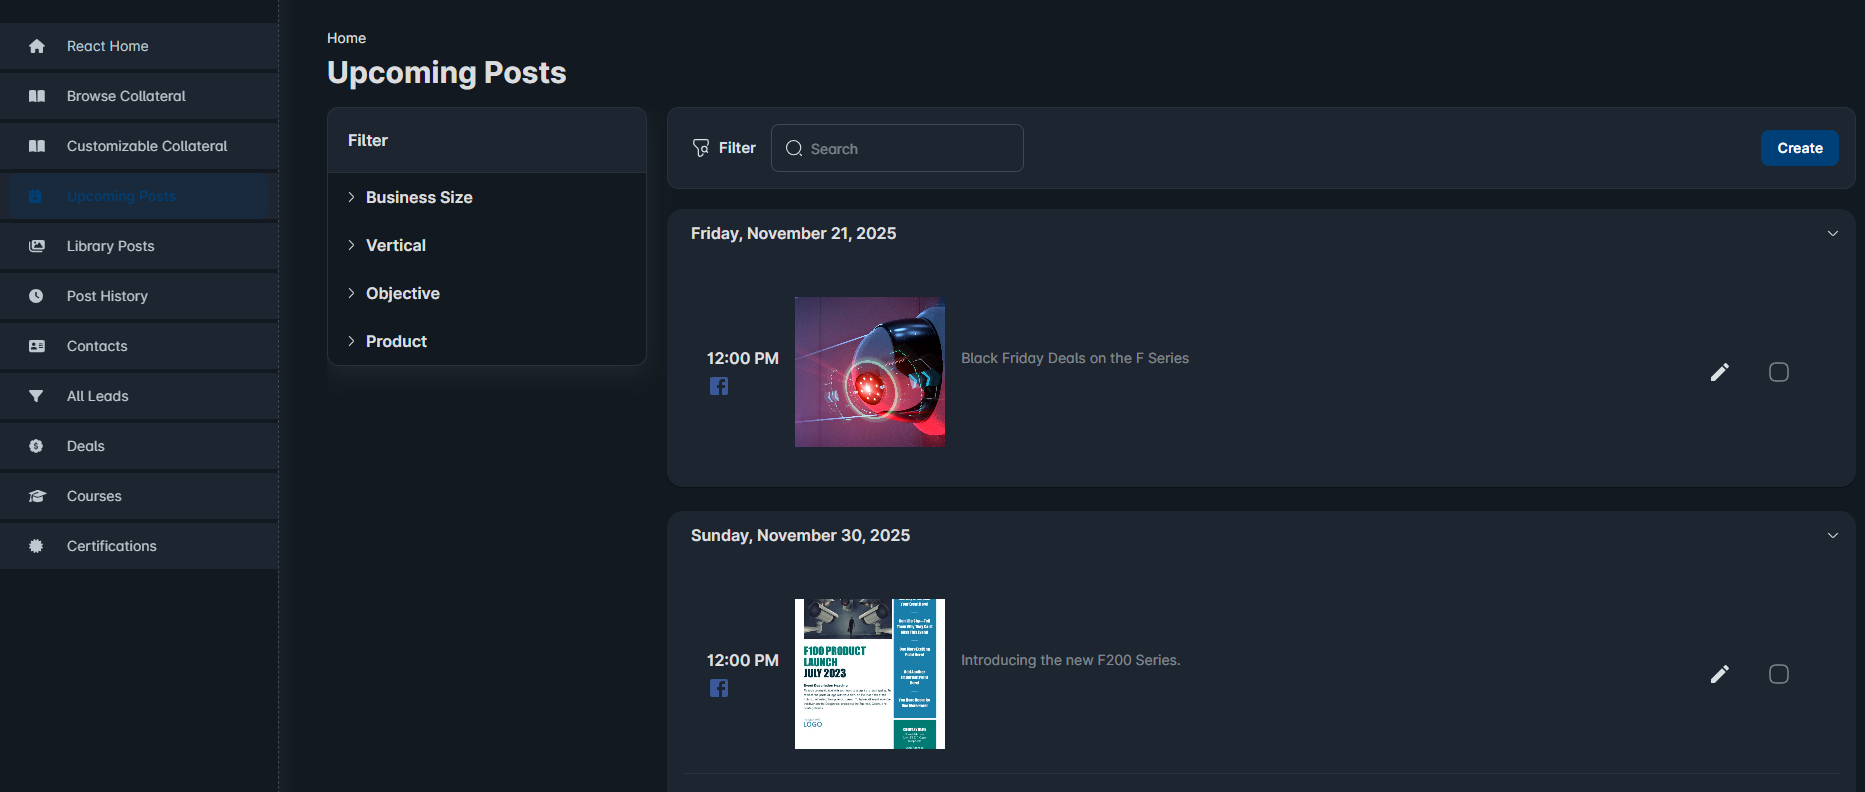The height and width of the screenshot is (792, 1865).
Task: Collapse the Friday, November 21 section
Action: [1833, 233]
